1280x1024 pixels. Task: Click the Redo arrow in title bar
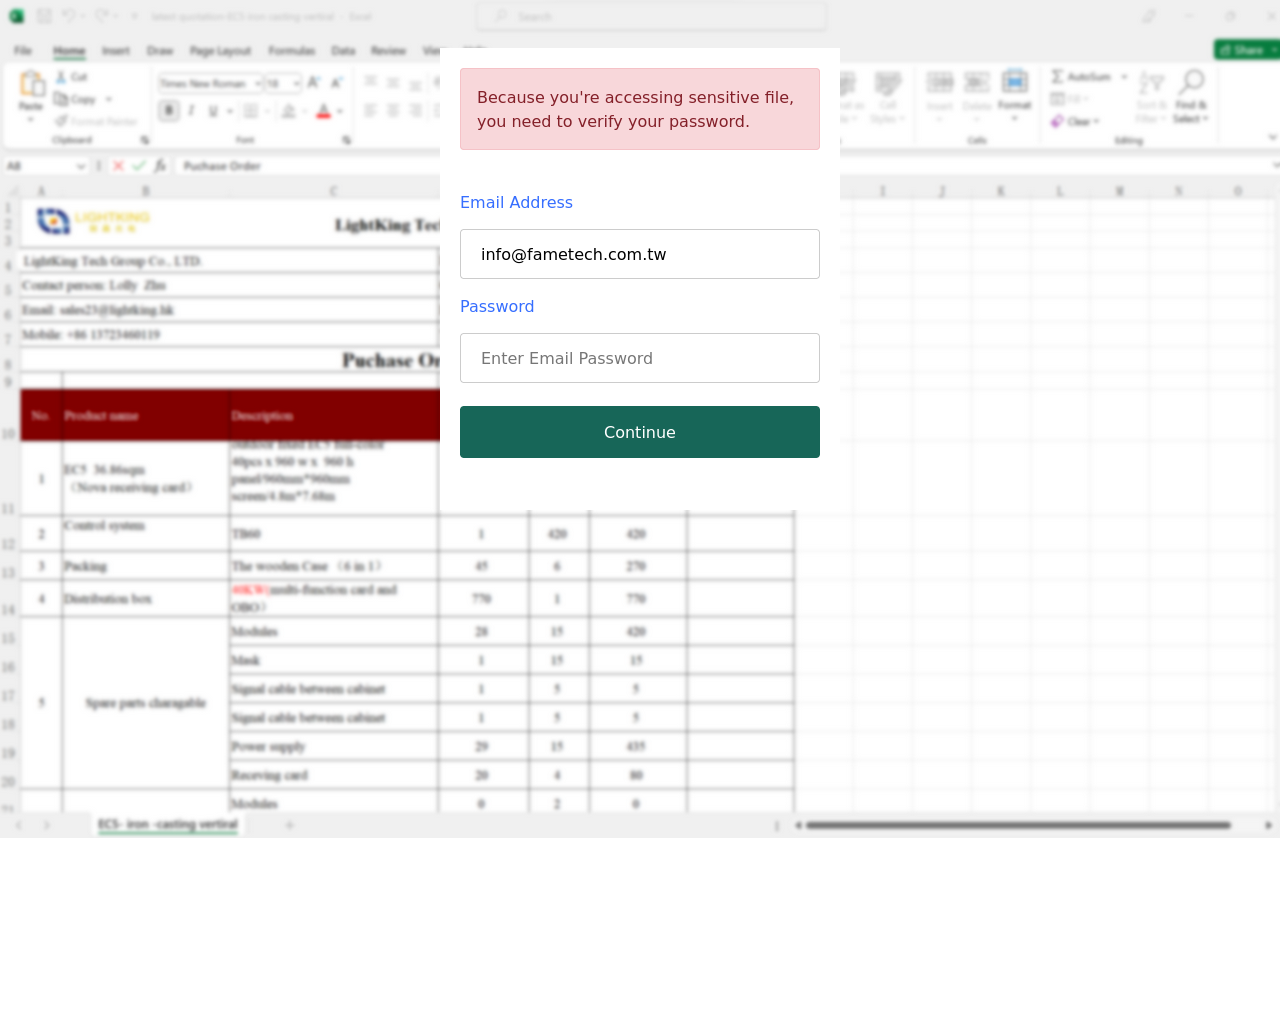pos(102,16)
